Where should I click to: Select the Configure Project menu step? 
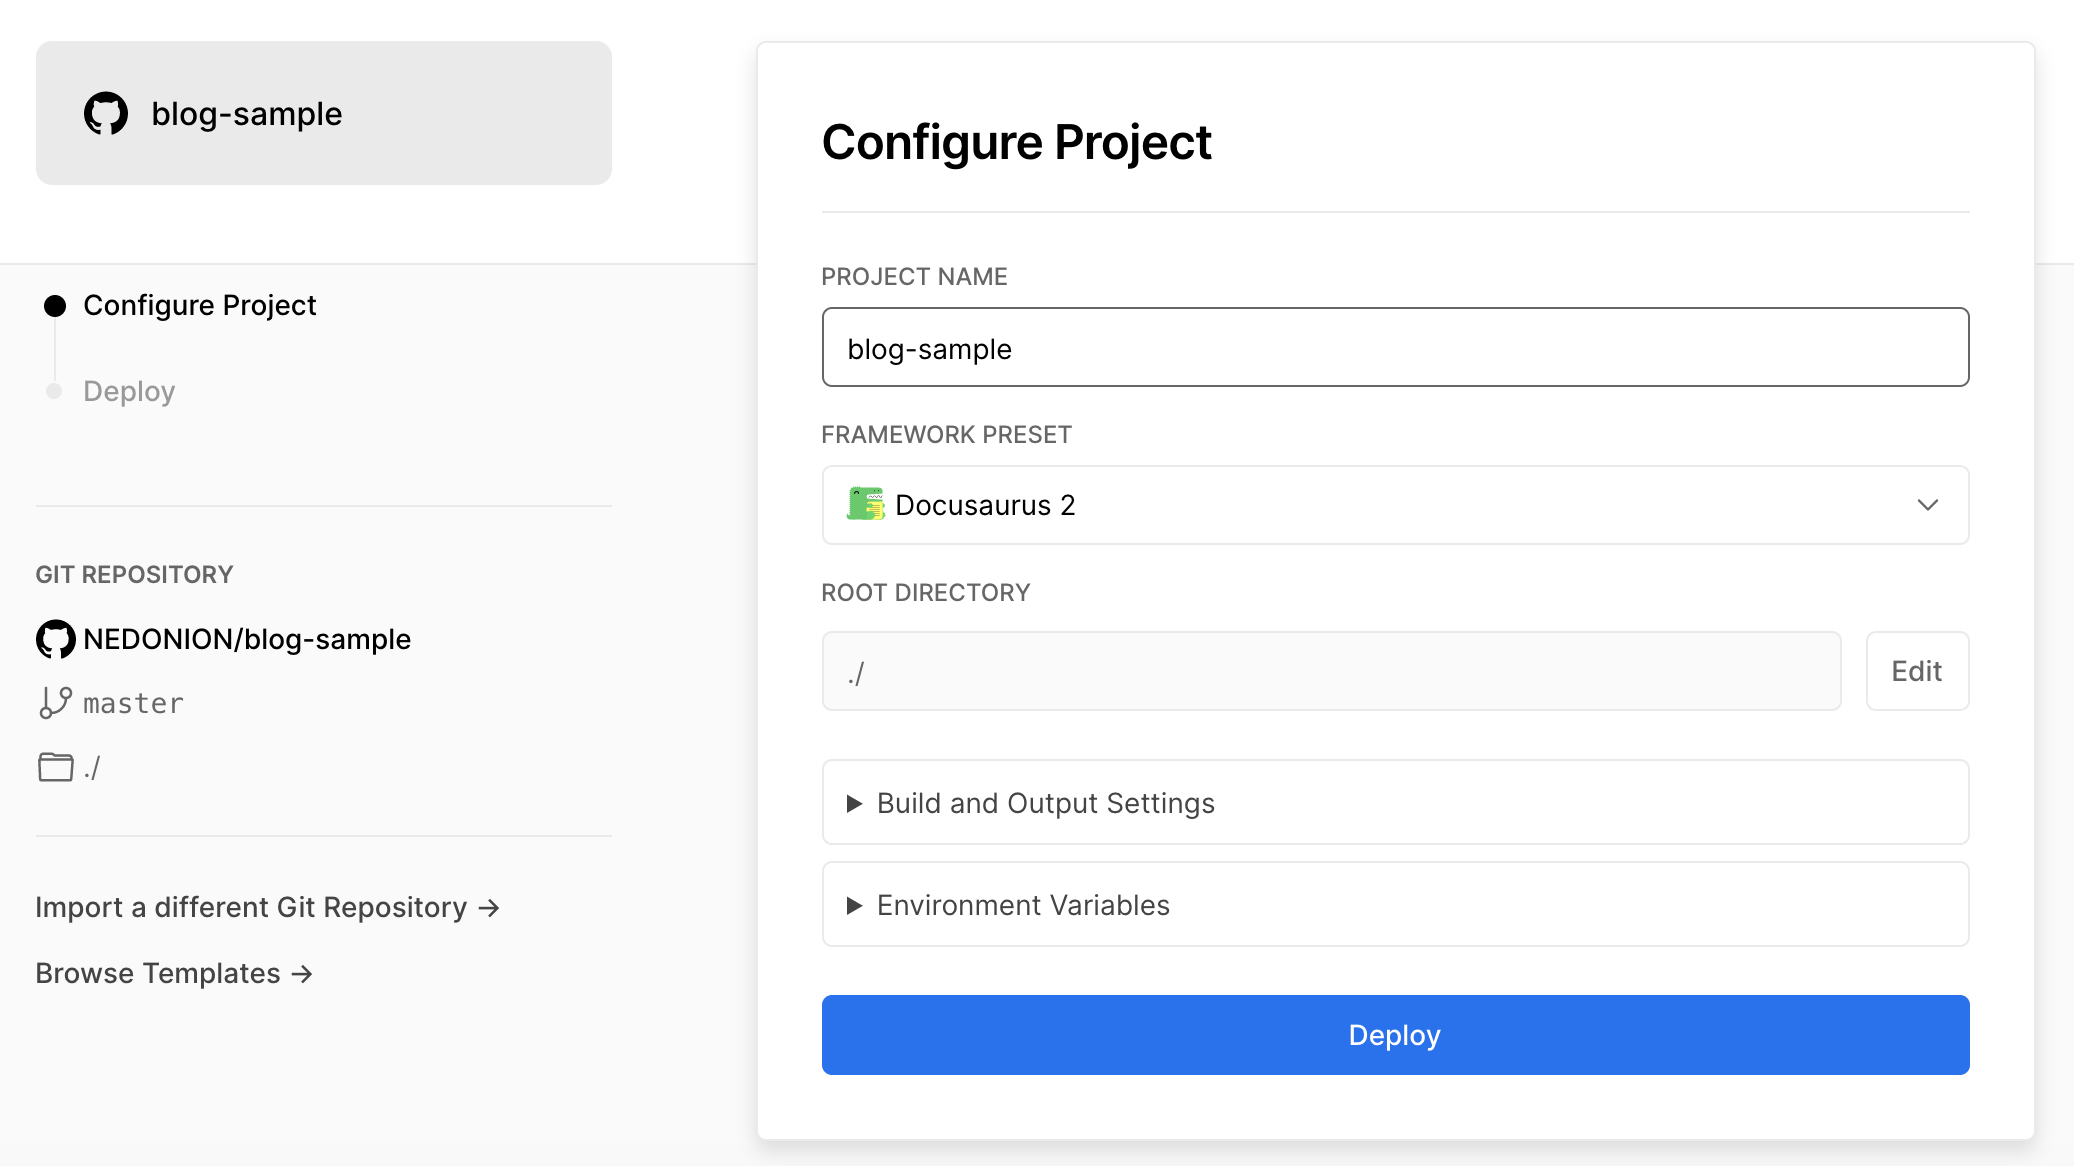(x=199, y=305)
